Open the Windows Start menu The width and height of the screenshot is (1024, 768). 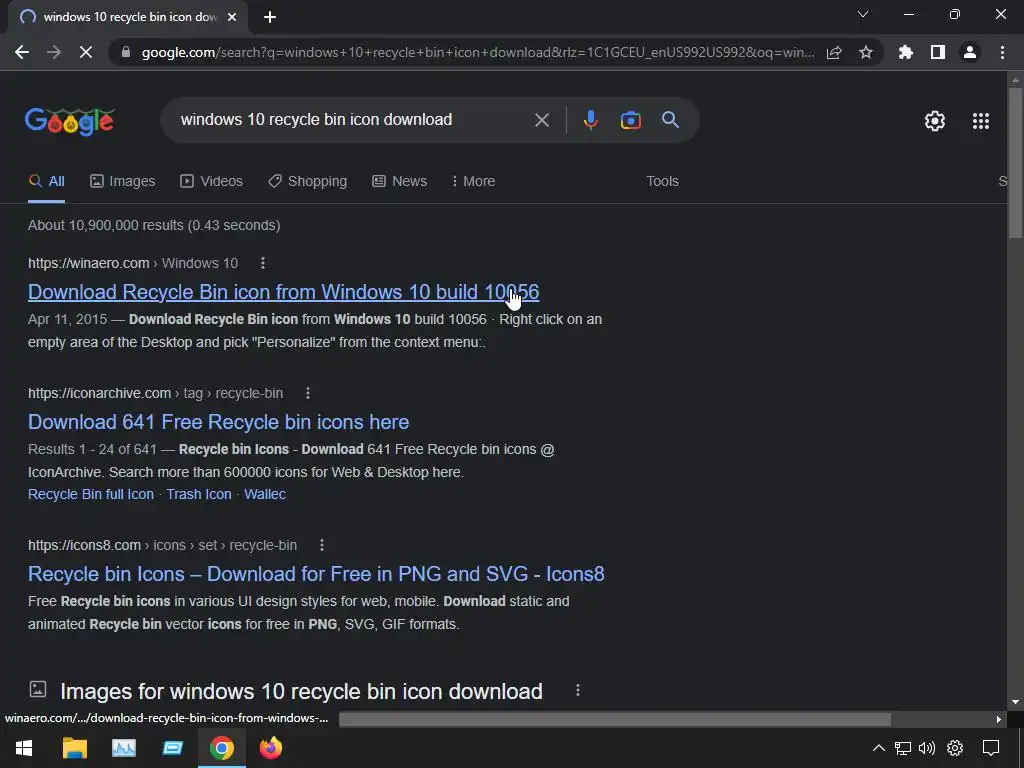24,748
